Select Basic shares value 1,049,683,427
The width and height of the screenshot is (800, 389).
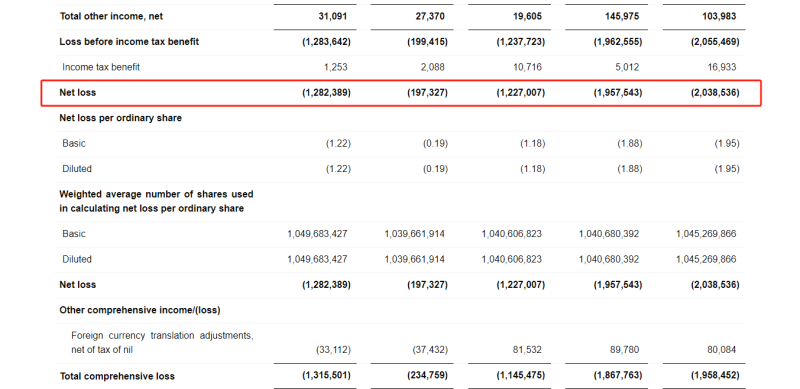pos(317,234)
